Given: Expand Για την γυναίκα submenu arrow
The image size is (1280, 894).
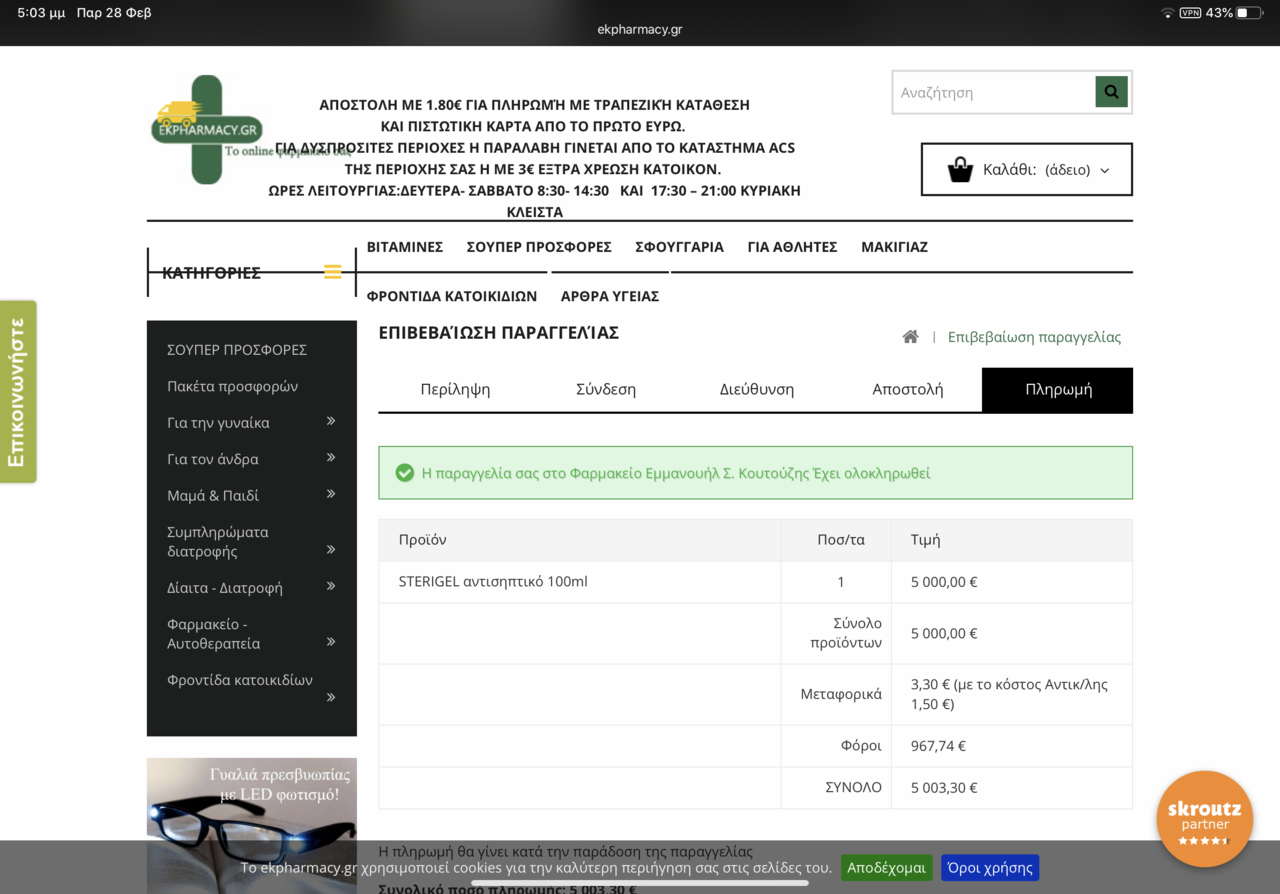Looking at the screenshot, I should coord(331,422).
